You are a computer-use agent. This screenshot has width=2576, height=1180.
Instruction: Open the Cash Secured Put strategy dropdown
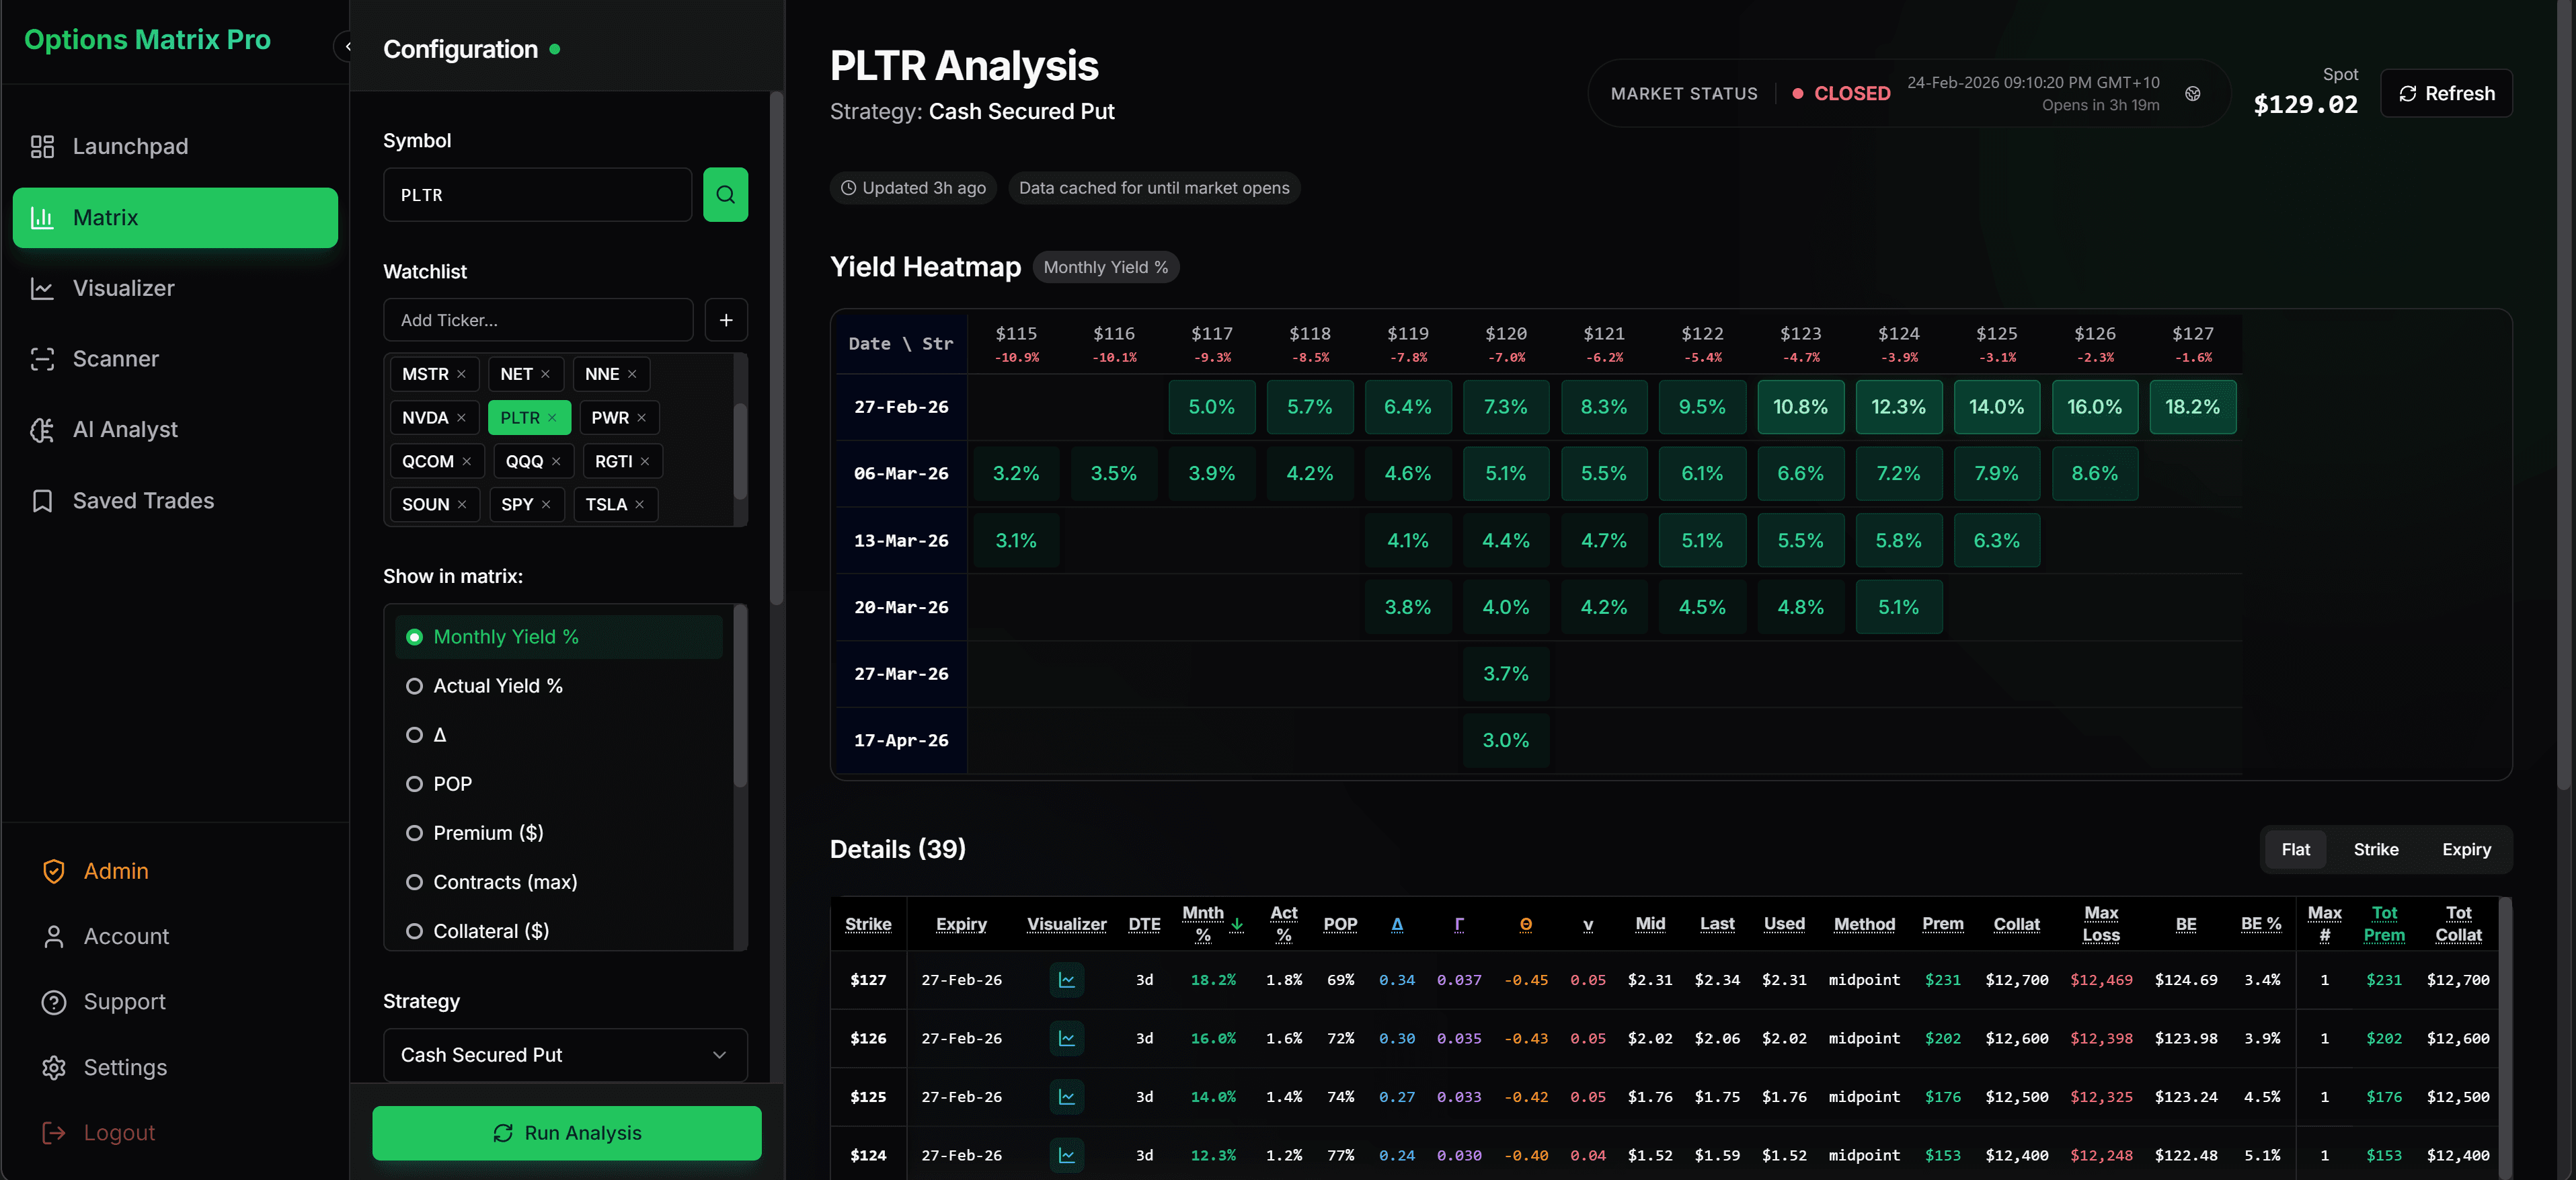pyautogui.click(x=565, y=1055)
